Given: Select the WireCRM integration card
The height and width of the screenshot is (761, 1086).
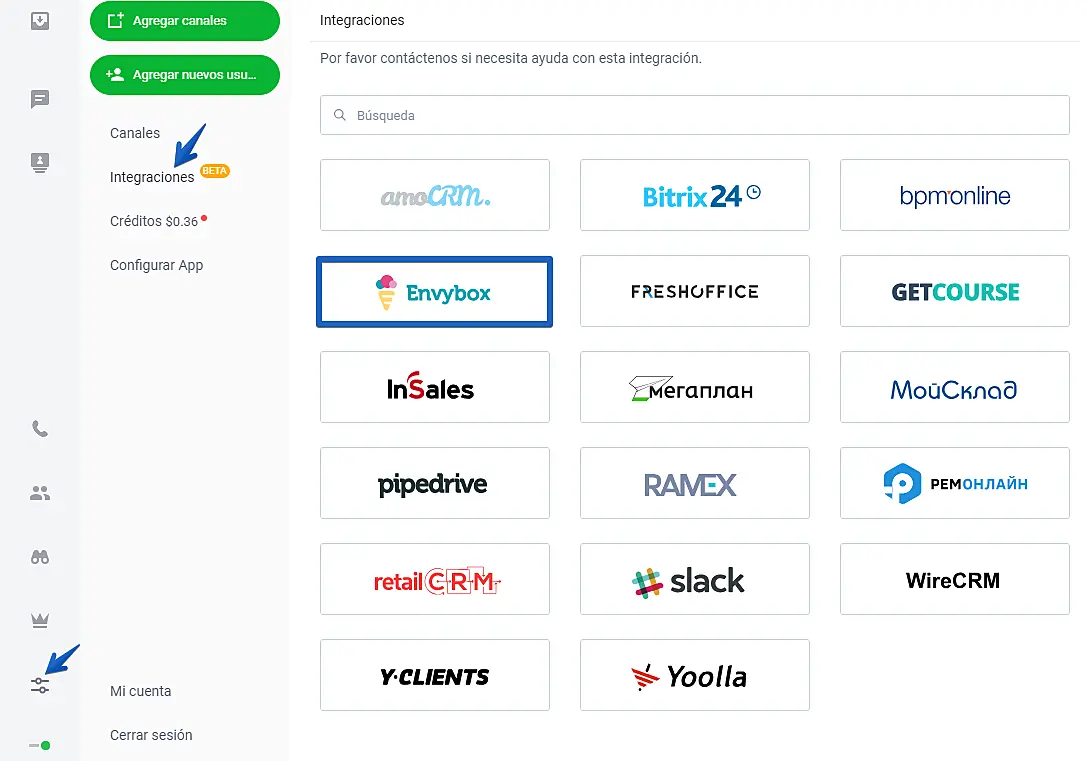Looking at the screenshot, I should click(x=955, y=579).
